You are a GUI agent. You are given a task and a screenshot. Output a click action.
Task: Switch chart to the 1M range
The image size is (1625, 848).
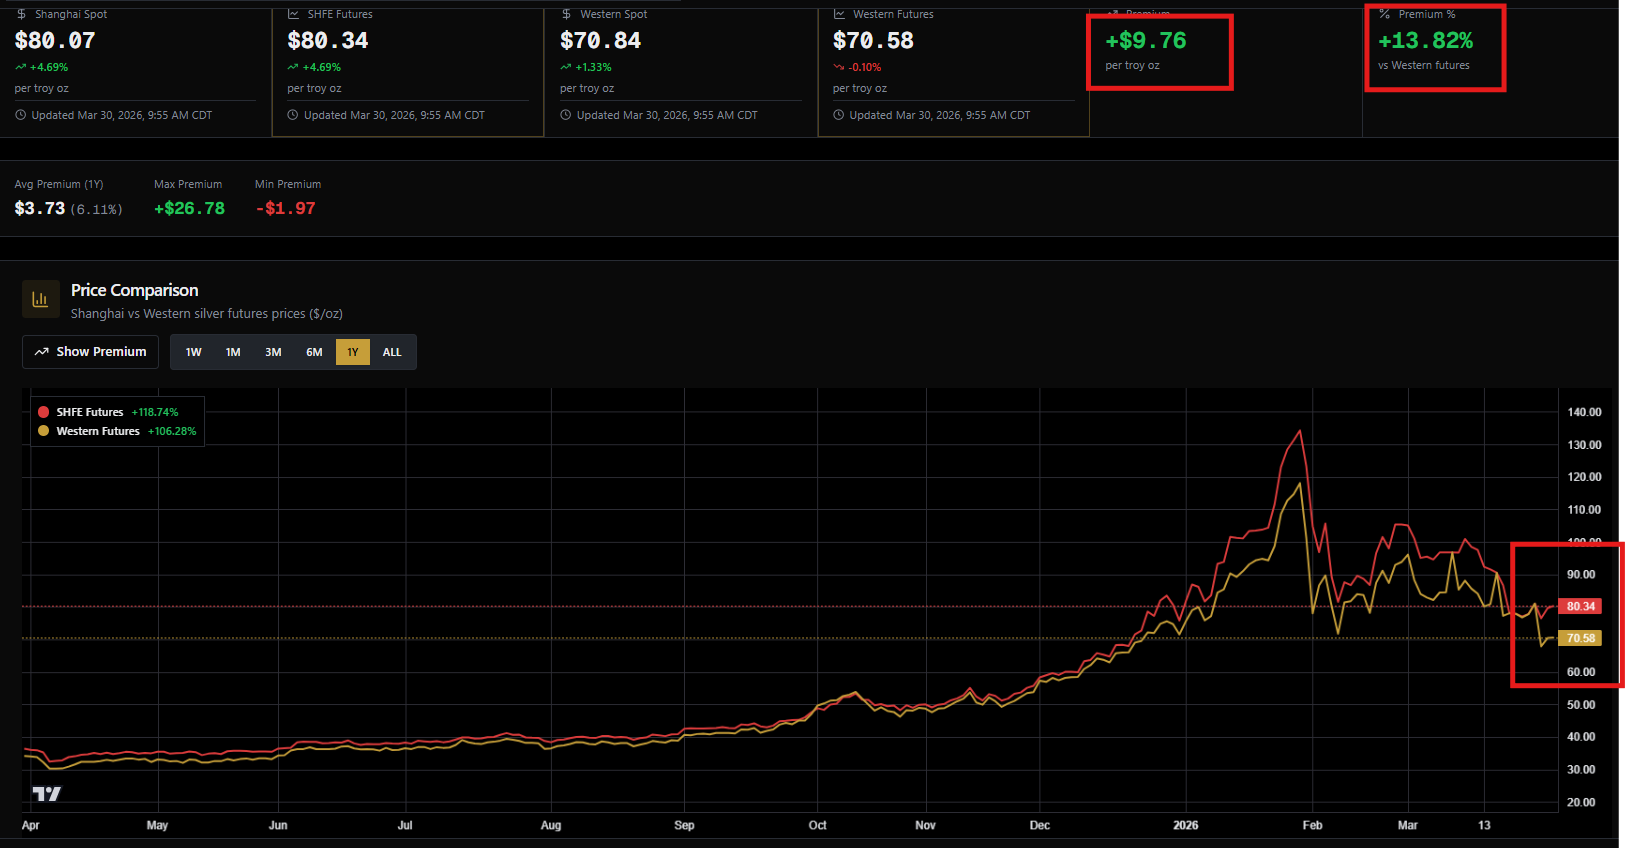(x=233, y=352)
